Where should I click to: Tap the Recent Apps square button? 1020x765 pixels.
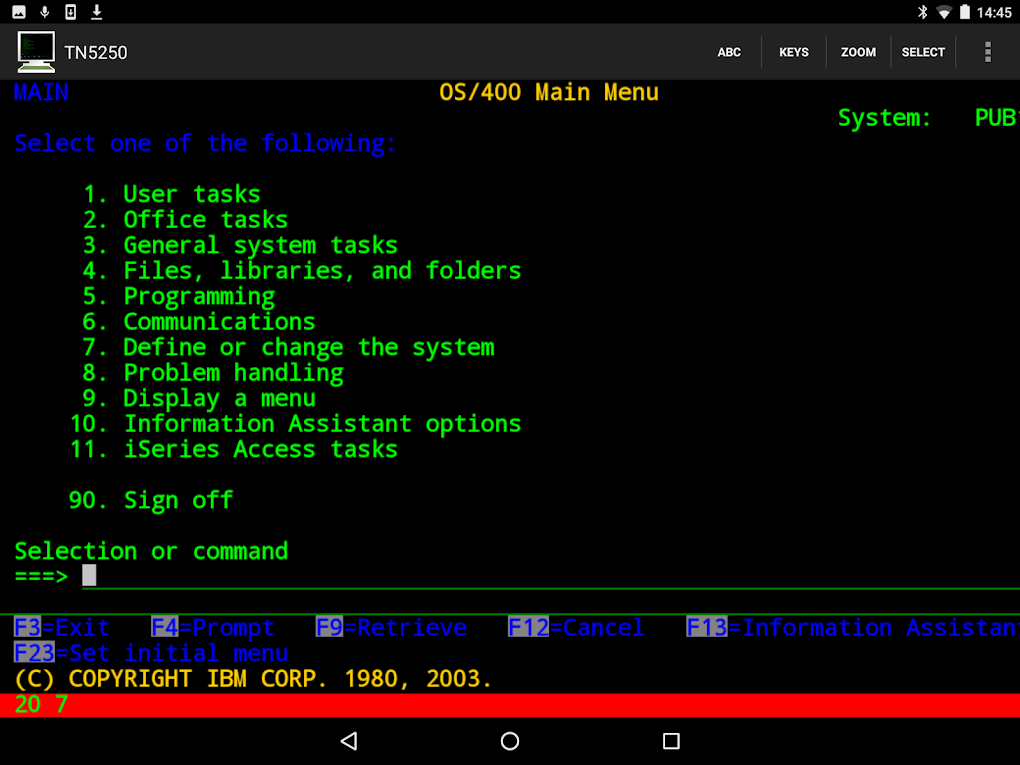669,741
